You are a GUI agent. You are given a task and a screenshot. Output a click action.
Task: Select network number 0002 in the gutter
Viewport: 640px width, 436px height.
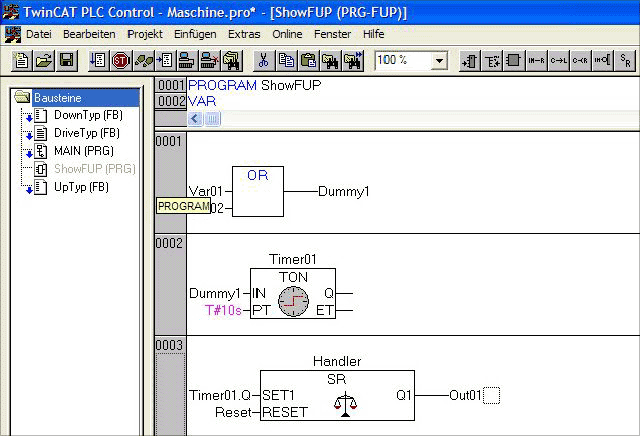(x=169, y=243)
